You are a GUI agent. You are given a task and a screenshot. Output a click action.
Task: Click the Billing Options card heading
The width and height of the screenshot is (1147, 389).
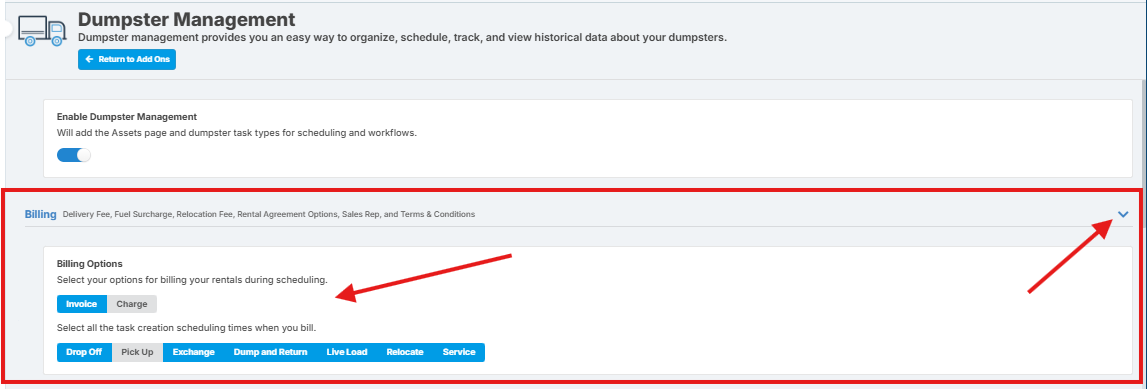point(89,263)
